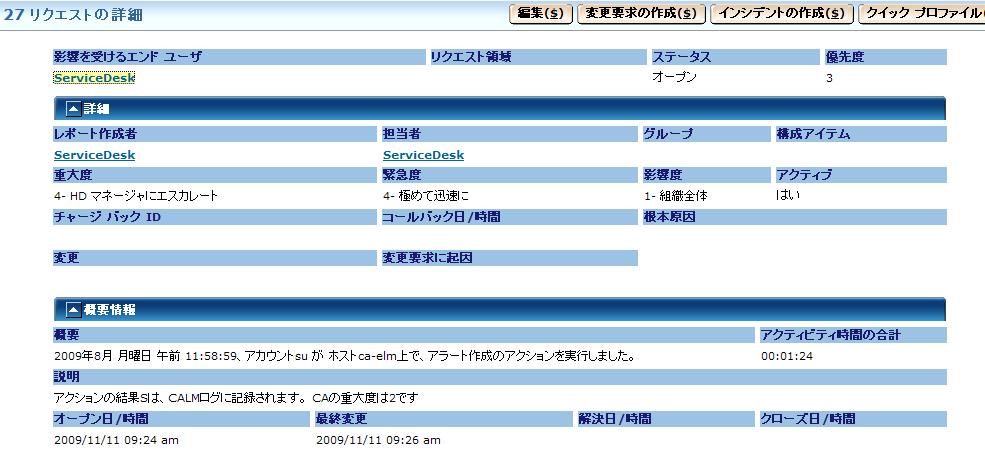Image resolution: width=985 pixels, height=452 pixels.
Task: Click the 概要 header label
Action: point(67,335)
